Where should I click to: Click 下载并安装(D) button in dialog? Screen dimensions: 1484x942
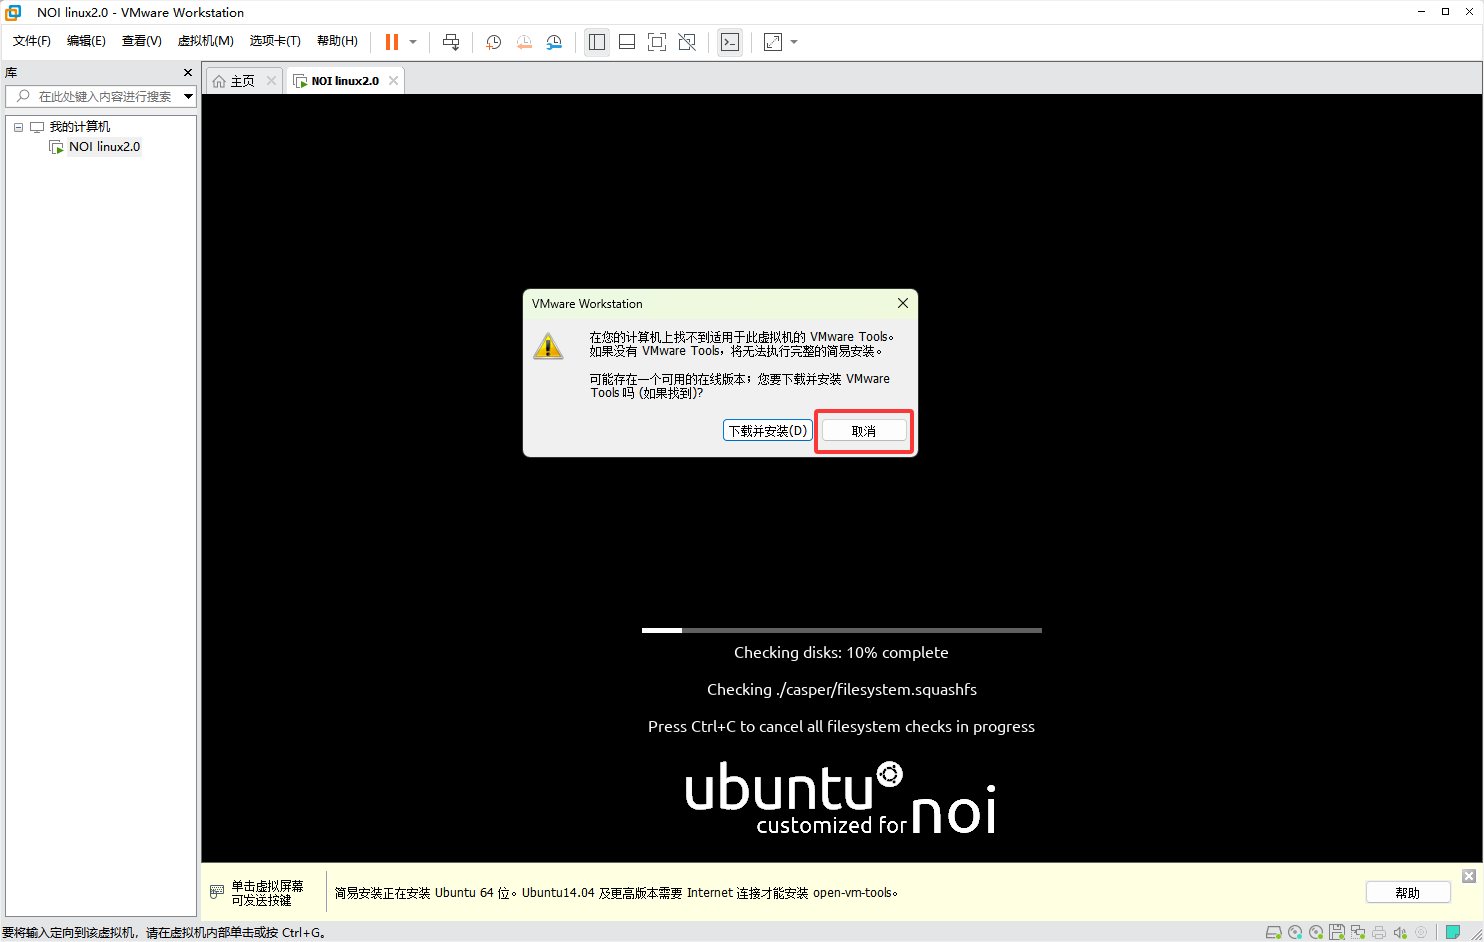(767, 431)
